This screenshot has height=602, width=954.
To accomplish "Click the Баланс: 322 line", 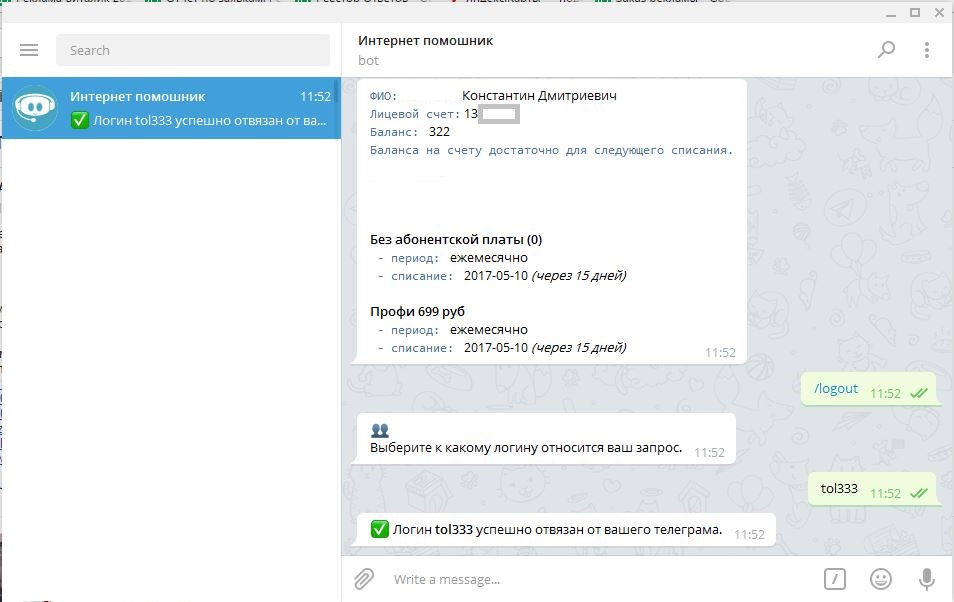I will coord(410,131).
